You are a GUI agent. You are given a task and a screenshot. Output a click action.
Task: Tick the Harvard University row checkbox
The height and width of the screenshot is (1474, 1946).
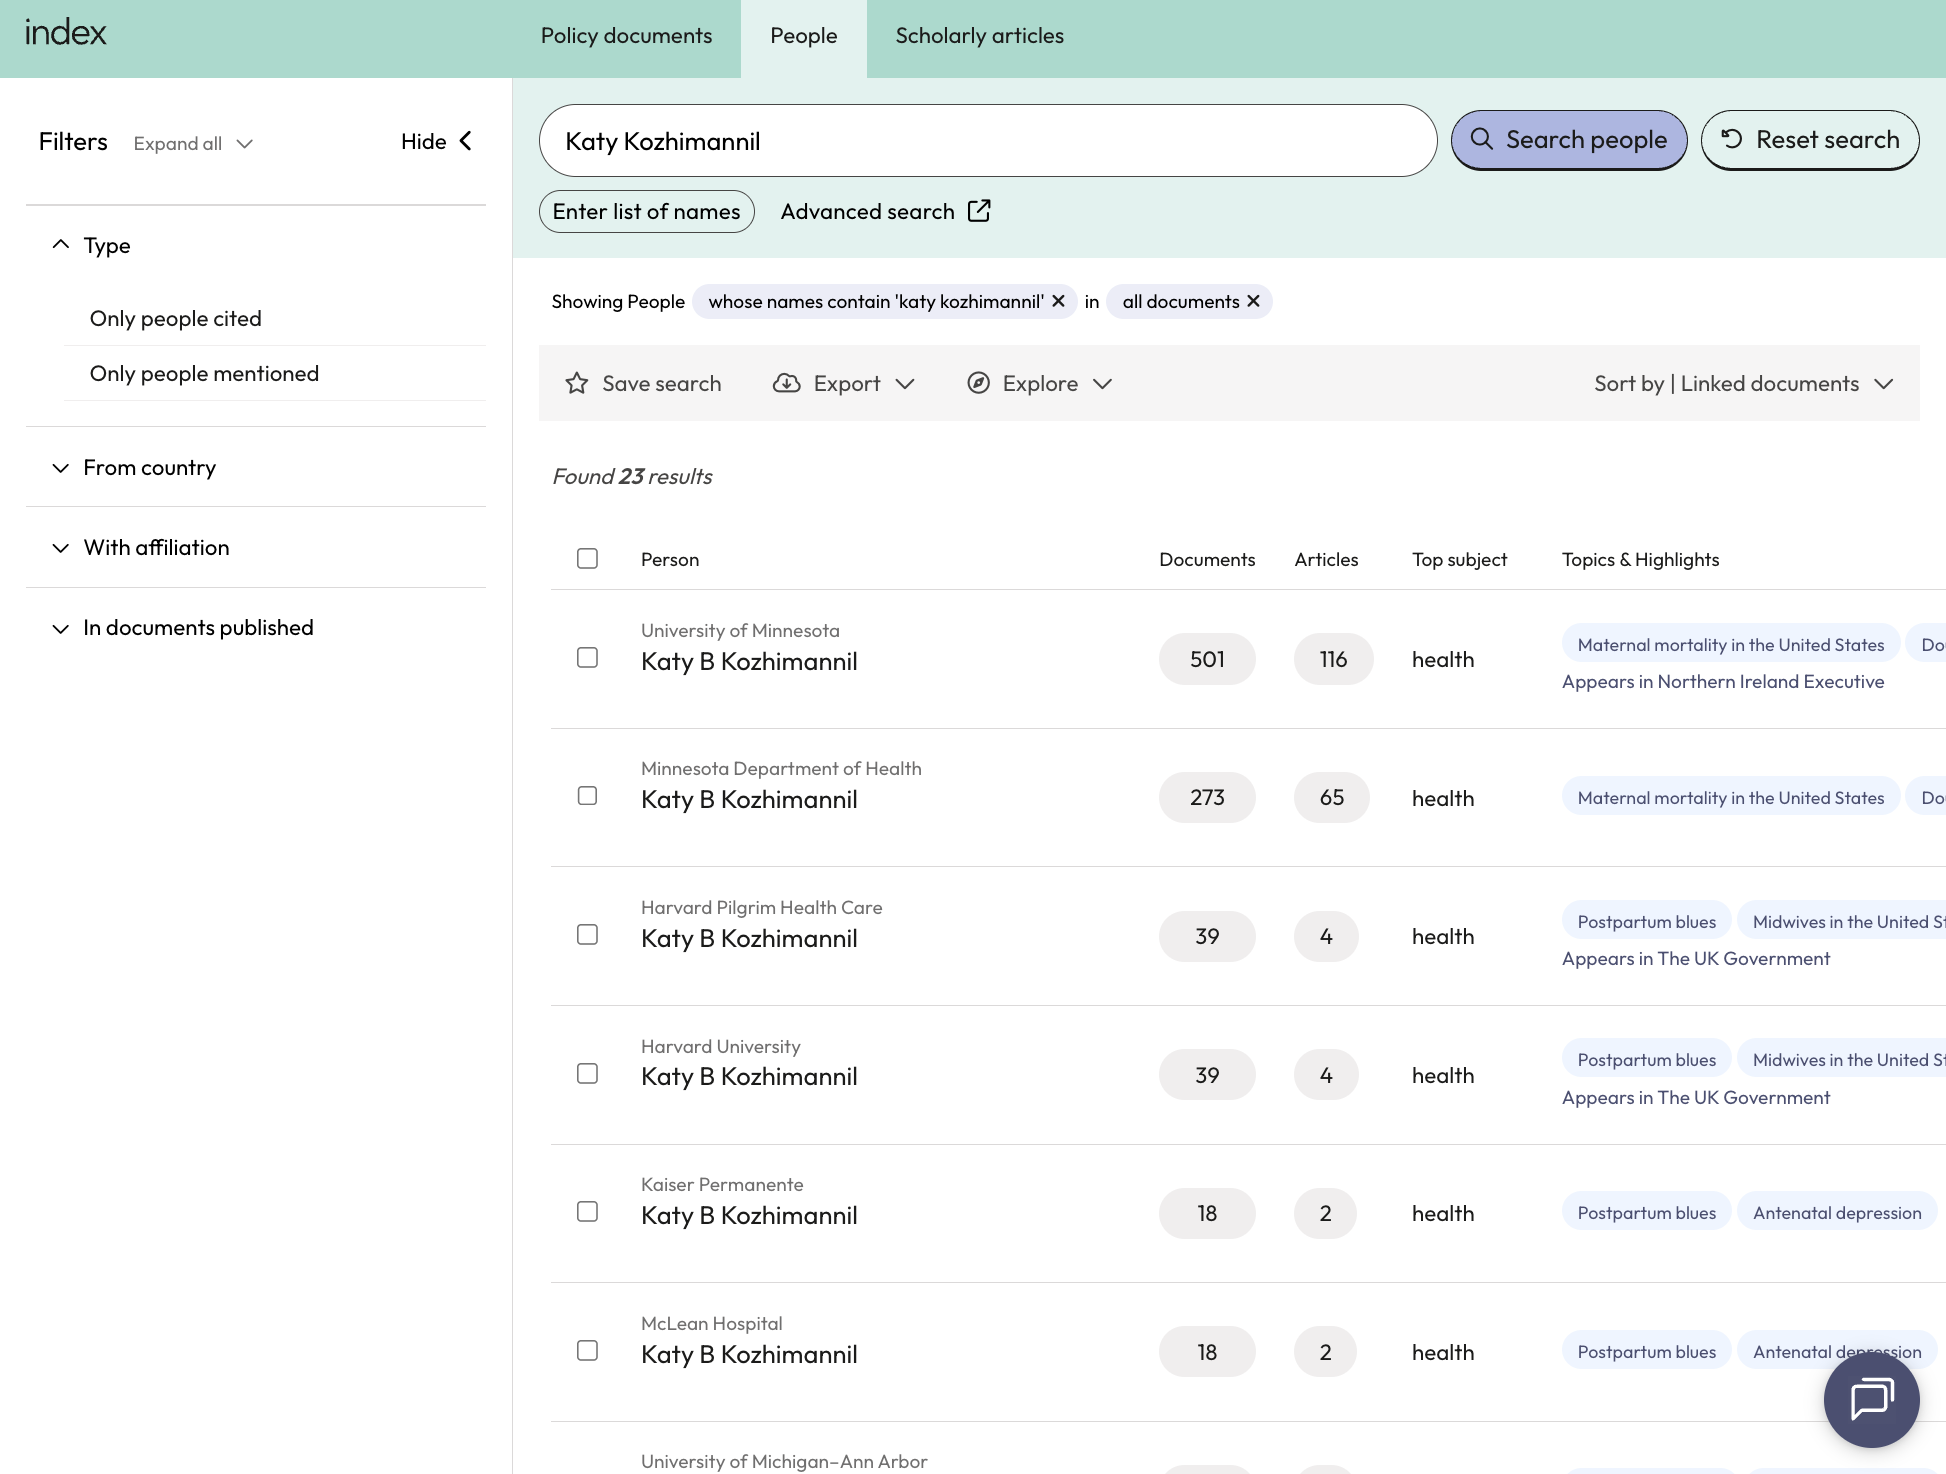coord(588,1074)
